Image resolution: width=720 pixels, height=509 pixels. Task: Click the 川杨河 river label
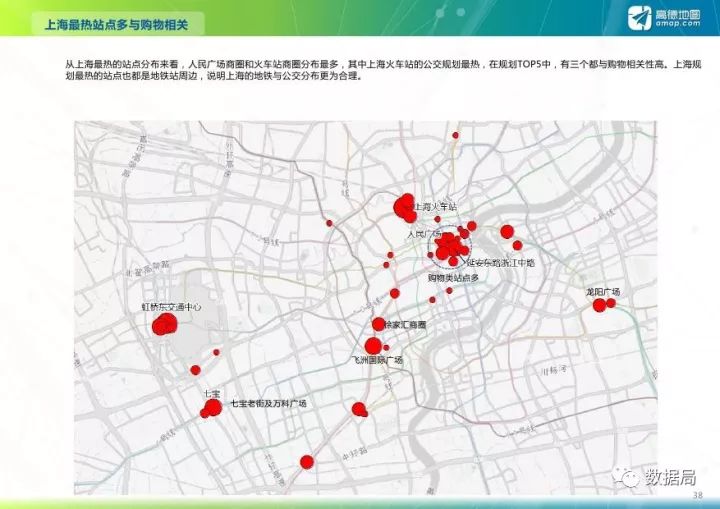click(x=554, y=370)
